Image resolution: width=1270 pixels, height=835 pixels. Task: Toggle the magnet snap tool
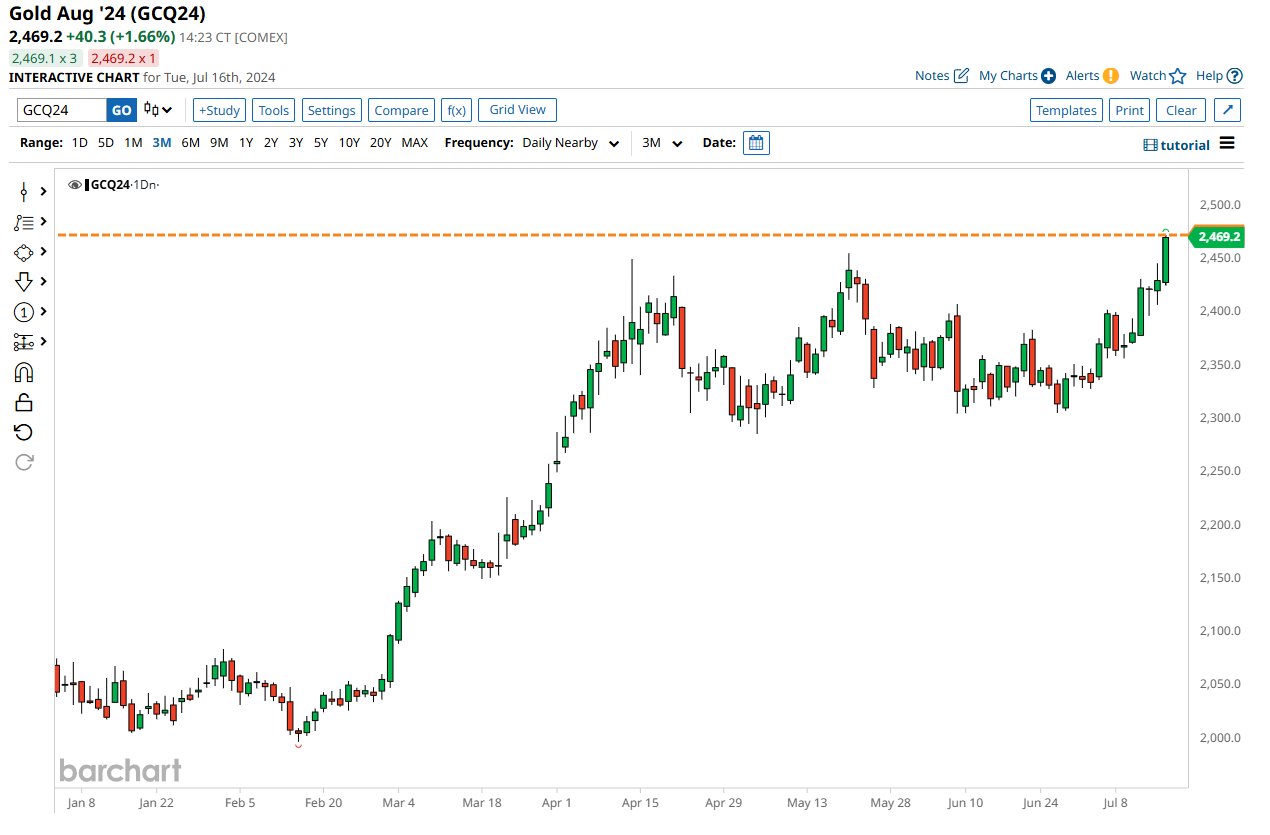[24, 372]
